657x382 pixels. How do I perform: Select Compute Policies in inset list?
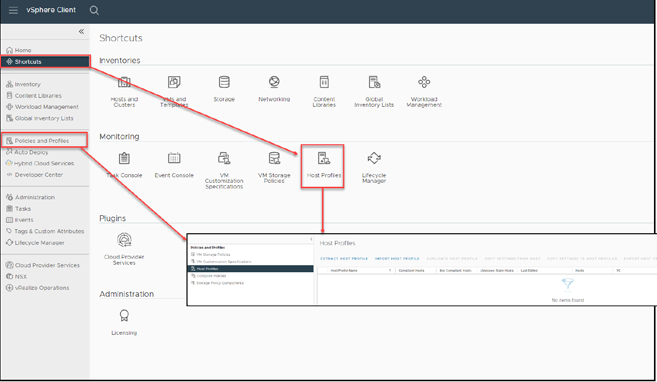208,276
